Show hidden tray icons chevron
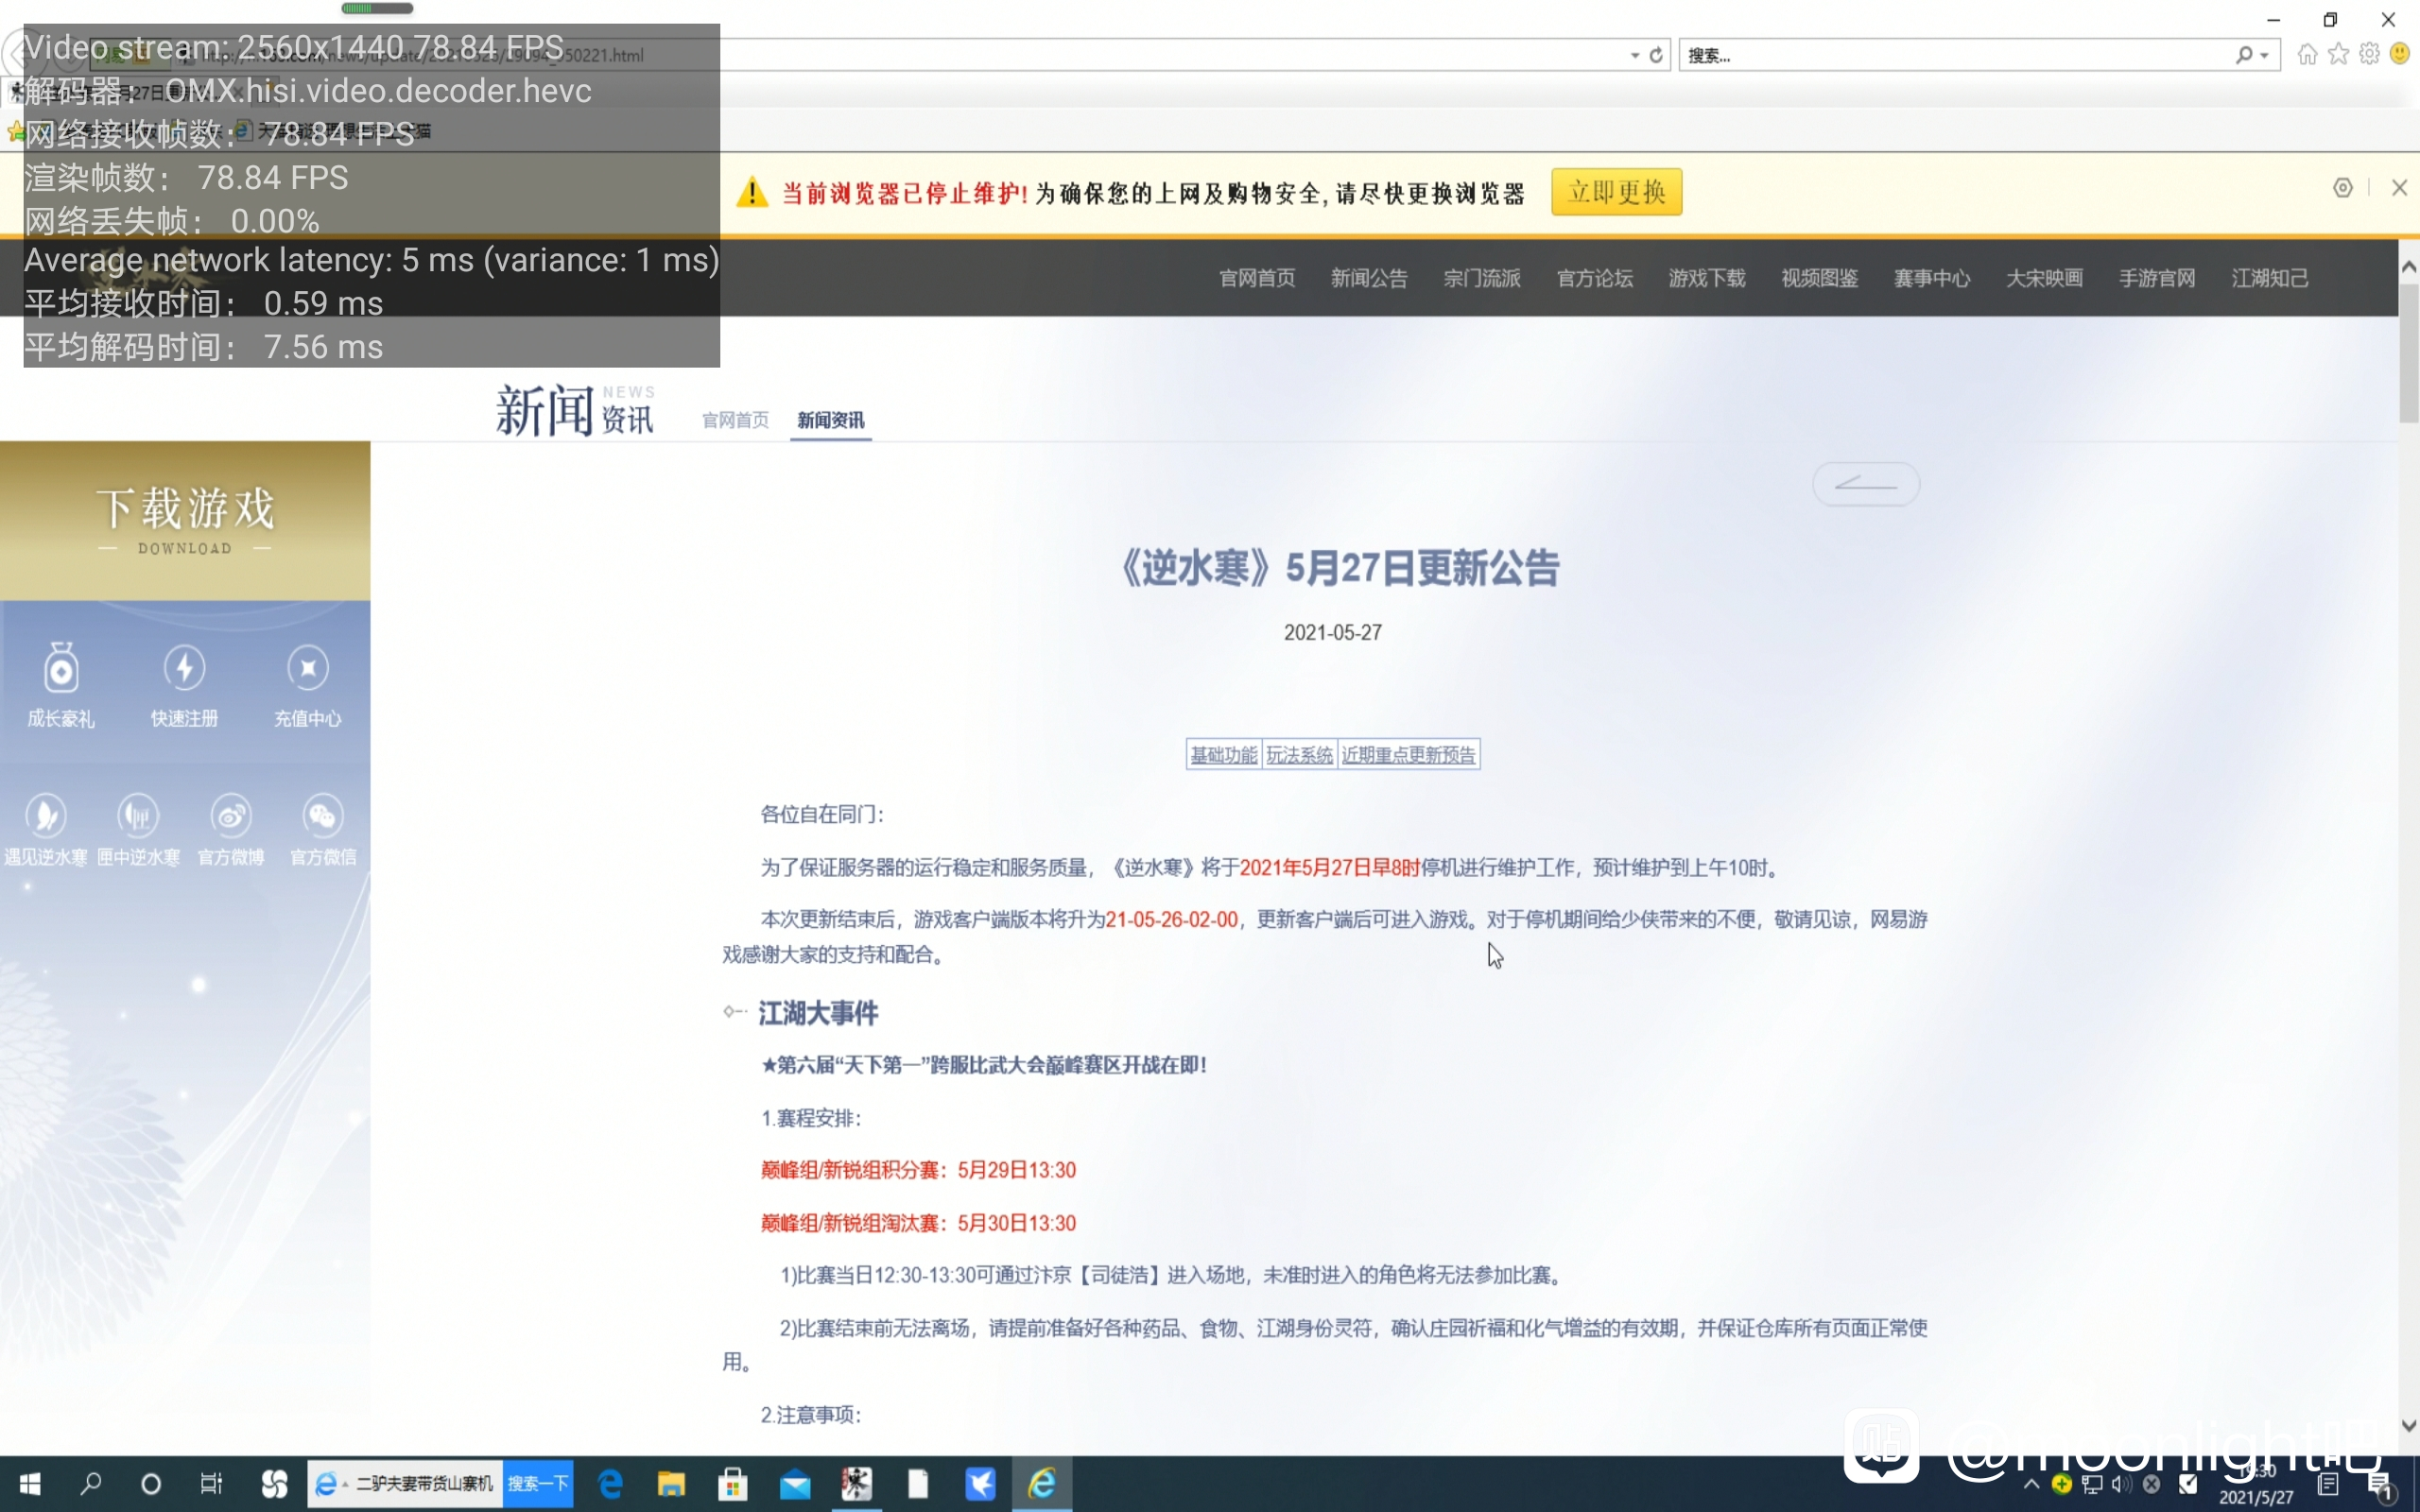 [x=2031, y=1484]
